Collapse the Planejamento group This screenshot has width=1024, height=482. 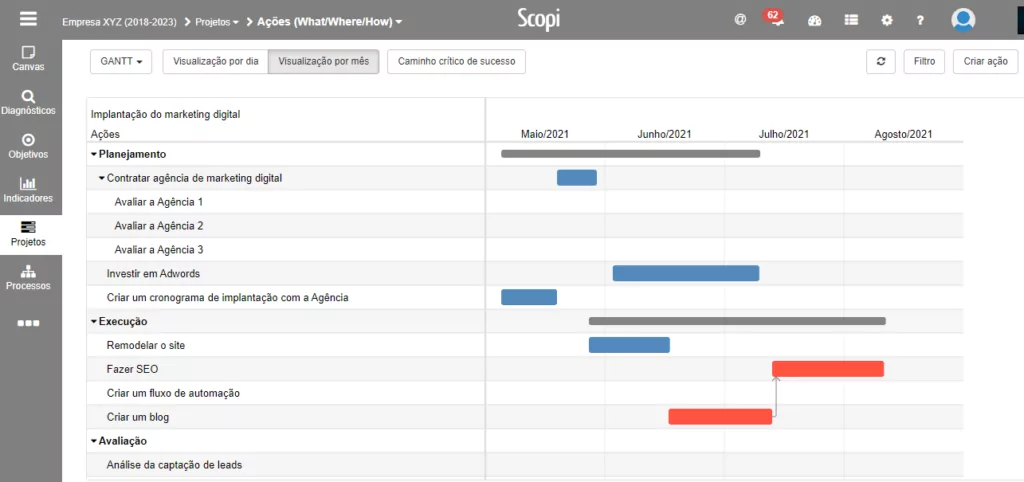[x=94, y=154]
